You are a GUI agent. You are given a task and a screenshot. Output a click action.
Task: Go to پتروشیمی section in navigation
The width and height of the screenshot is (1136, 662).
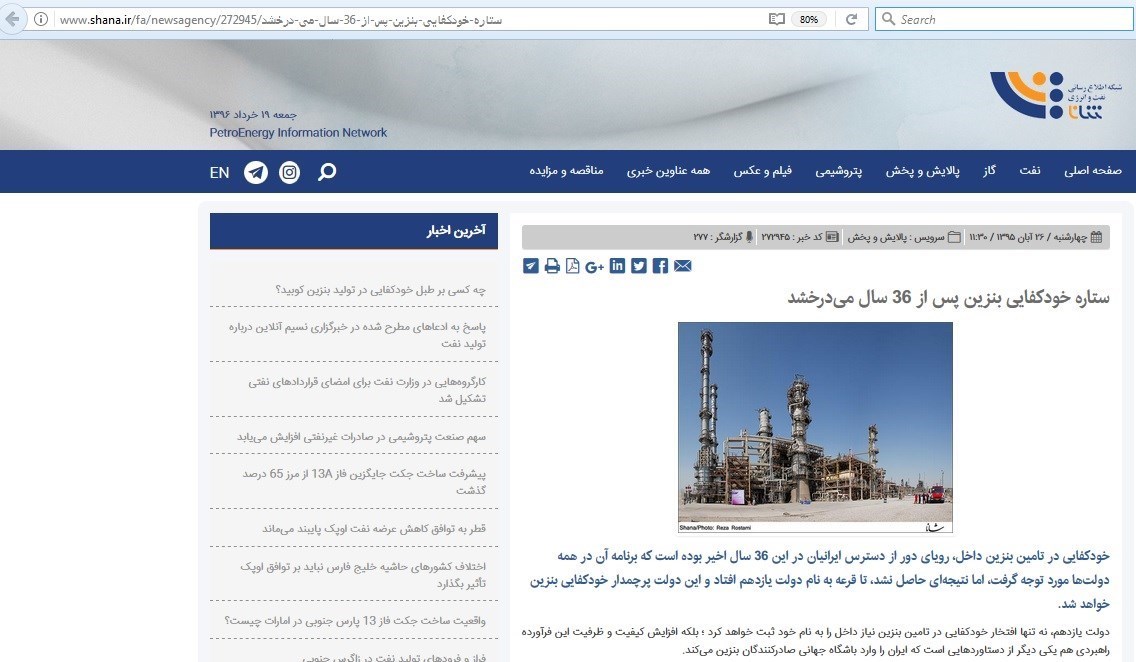(839, 171)
